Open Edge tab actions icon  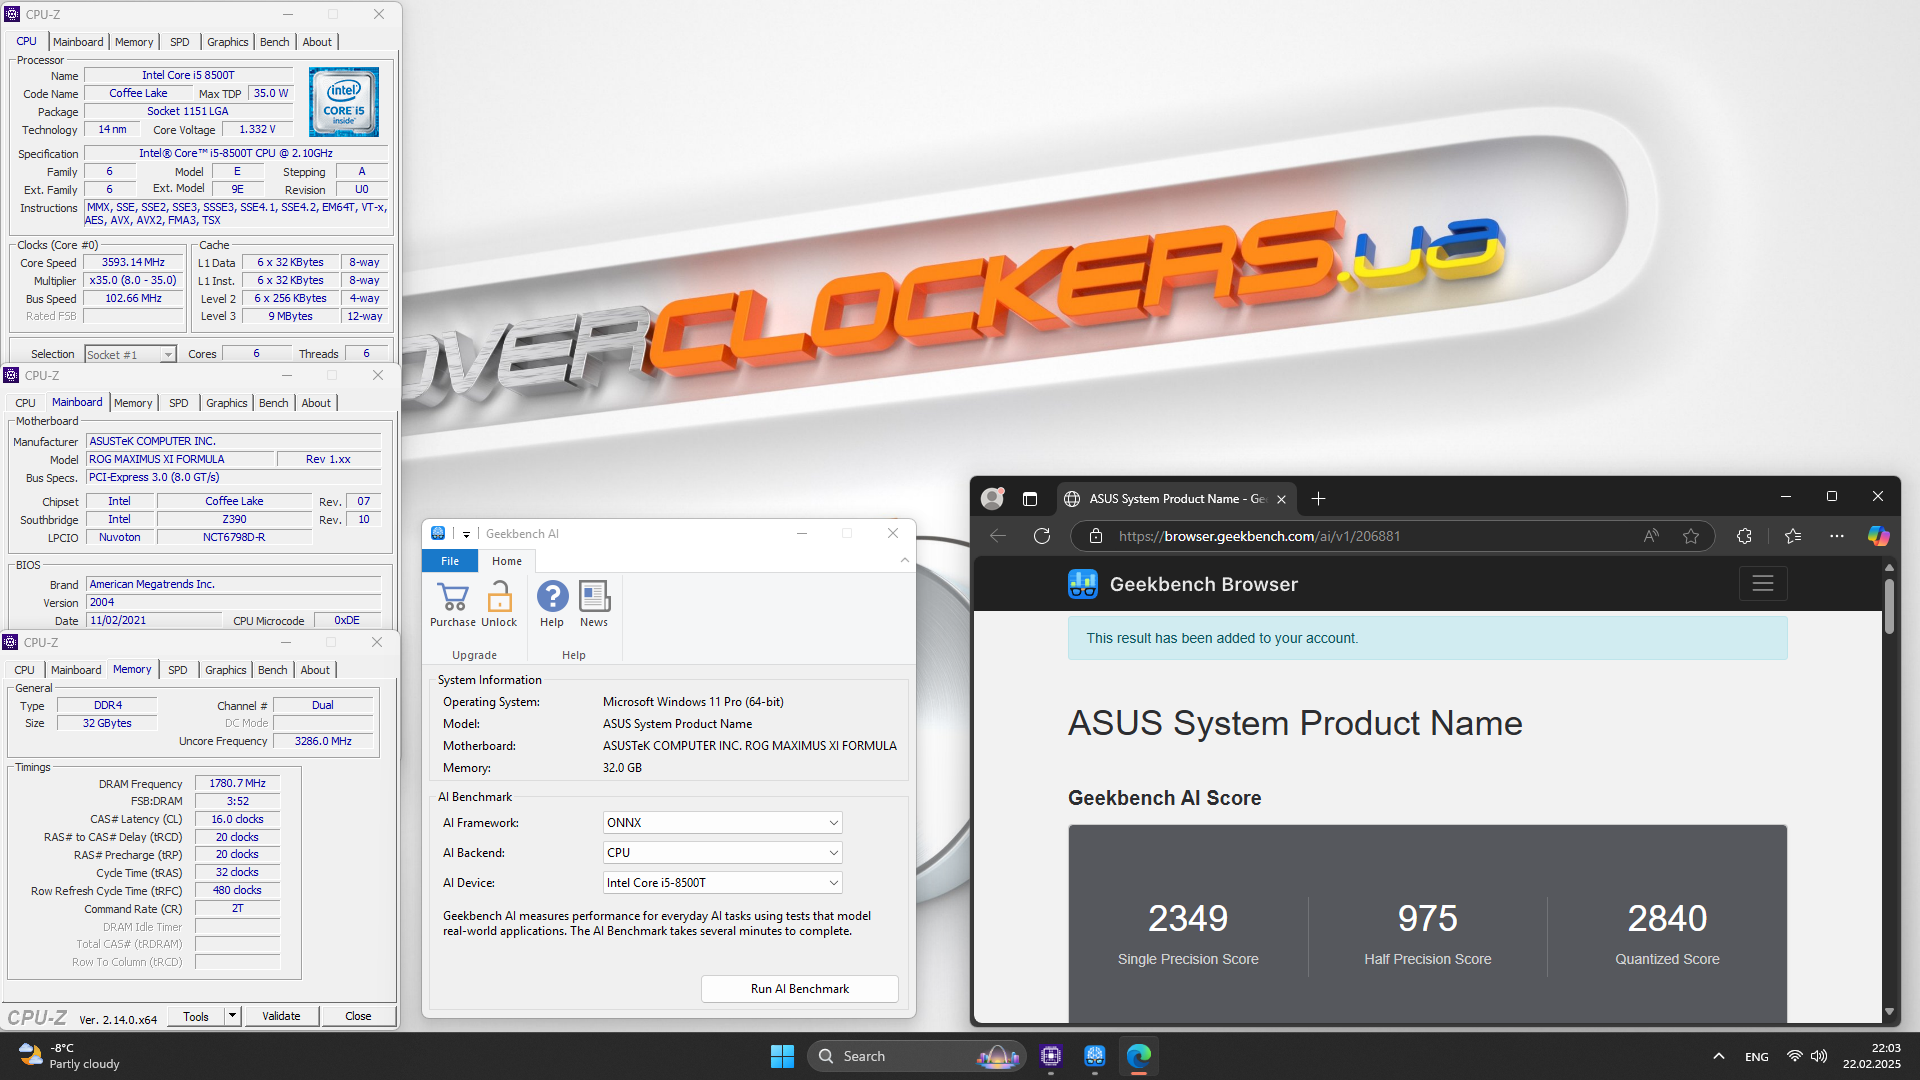[1030, 498]
